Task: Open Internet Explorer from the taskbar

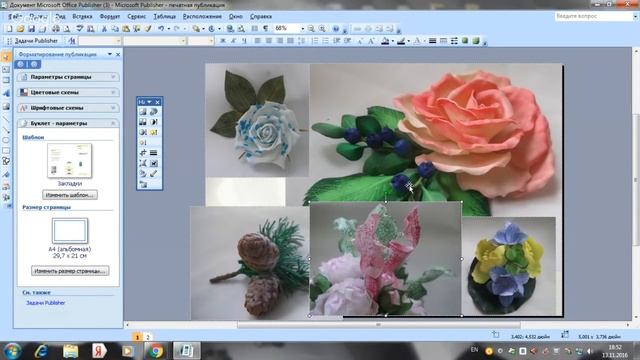Action: pyautogui.click(x=41, y=351)
